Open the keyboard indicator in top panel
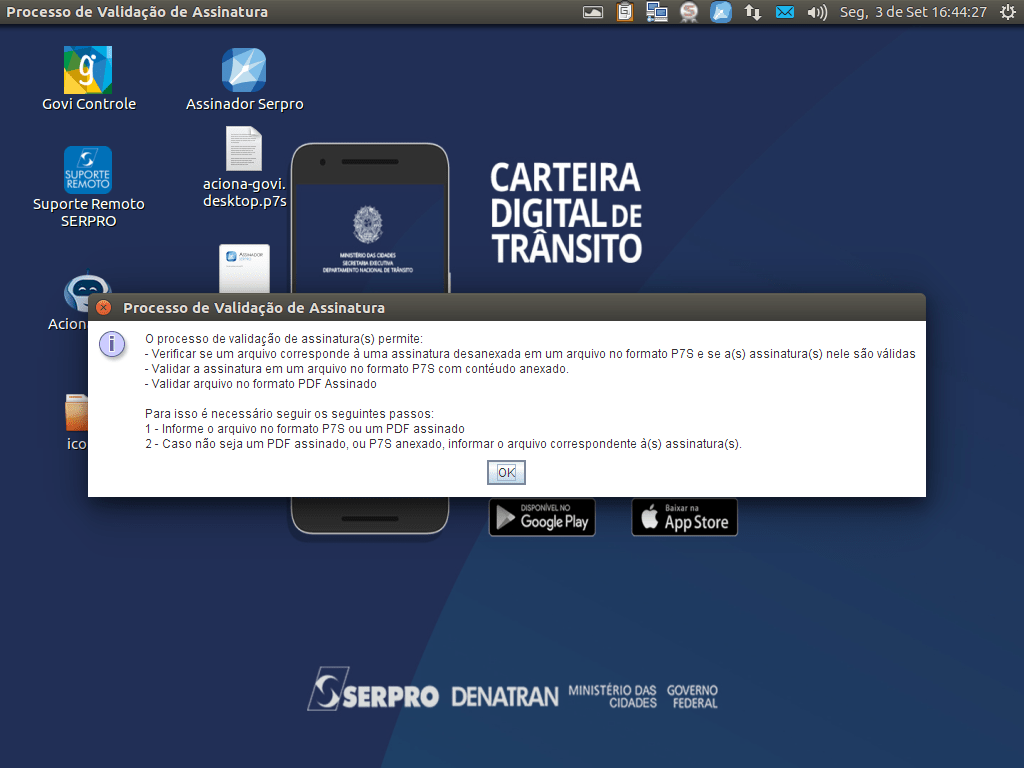The height and width of the screenshot is (768, 1024). [x=593, y=12]
